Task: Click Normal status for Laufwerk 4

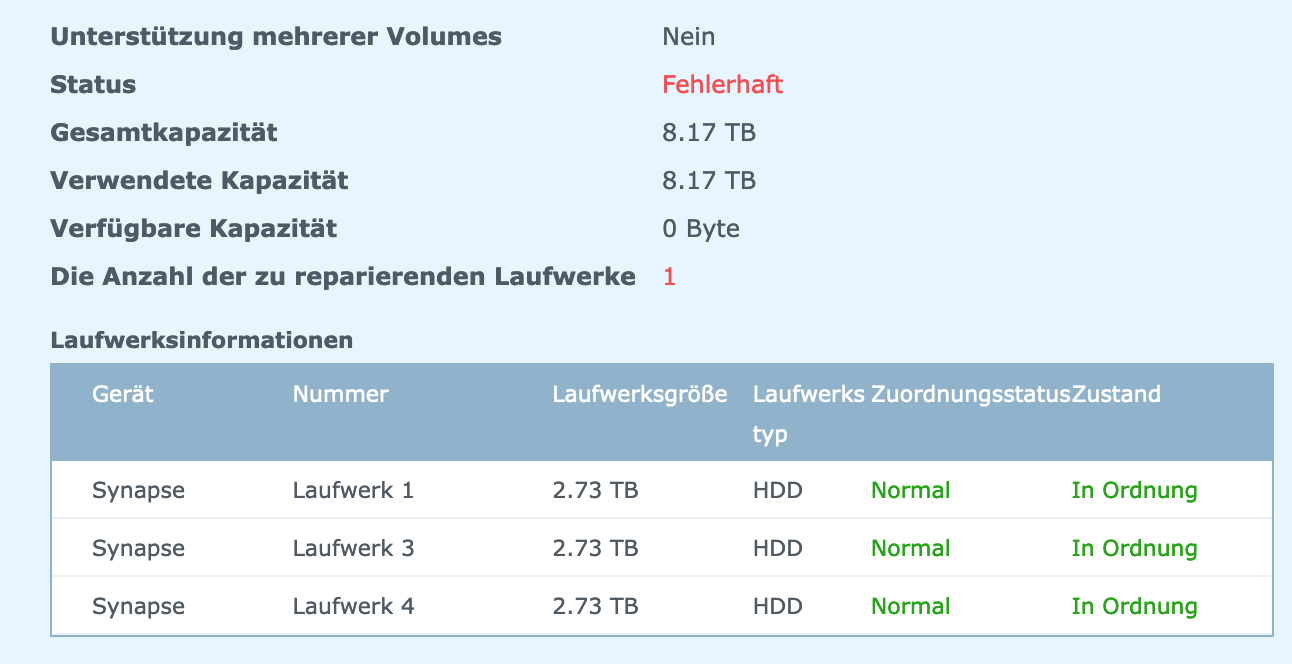Action: [910, 606]
